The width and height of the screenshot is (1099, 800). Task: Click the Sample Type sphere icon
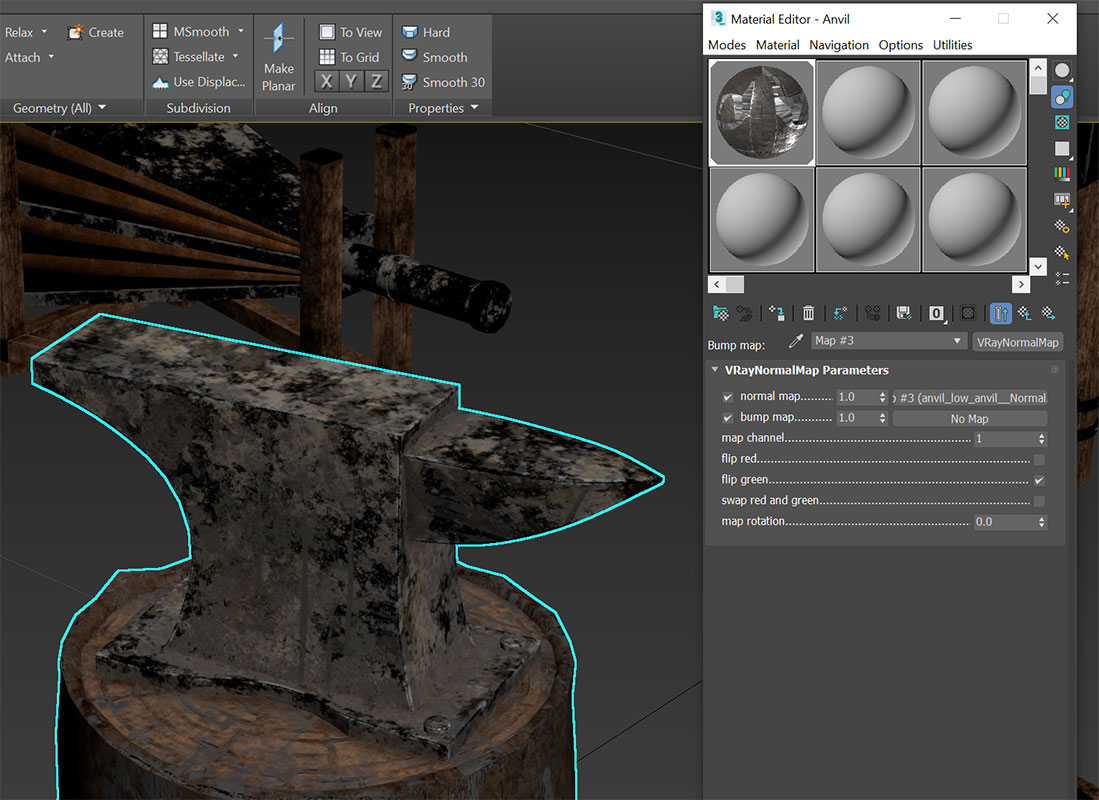point(1063,71)
